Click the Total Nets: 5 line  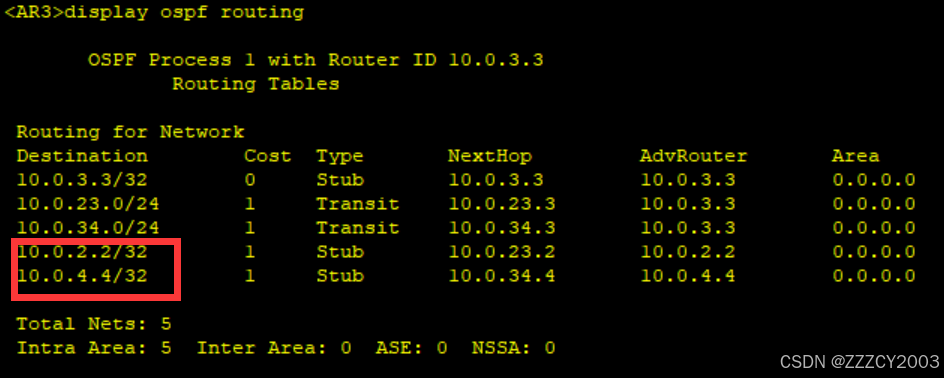(94, 324)
